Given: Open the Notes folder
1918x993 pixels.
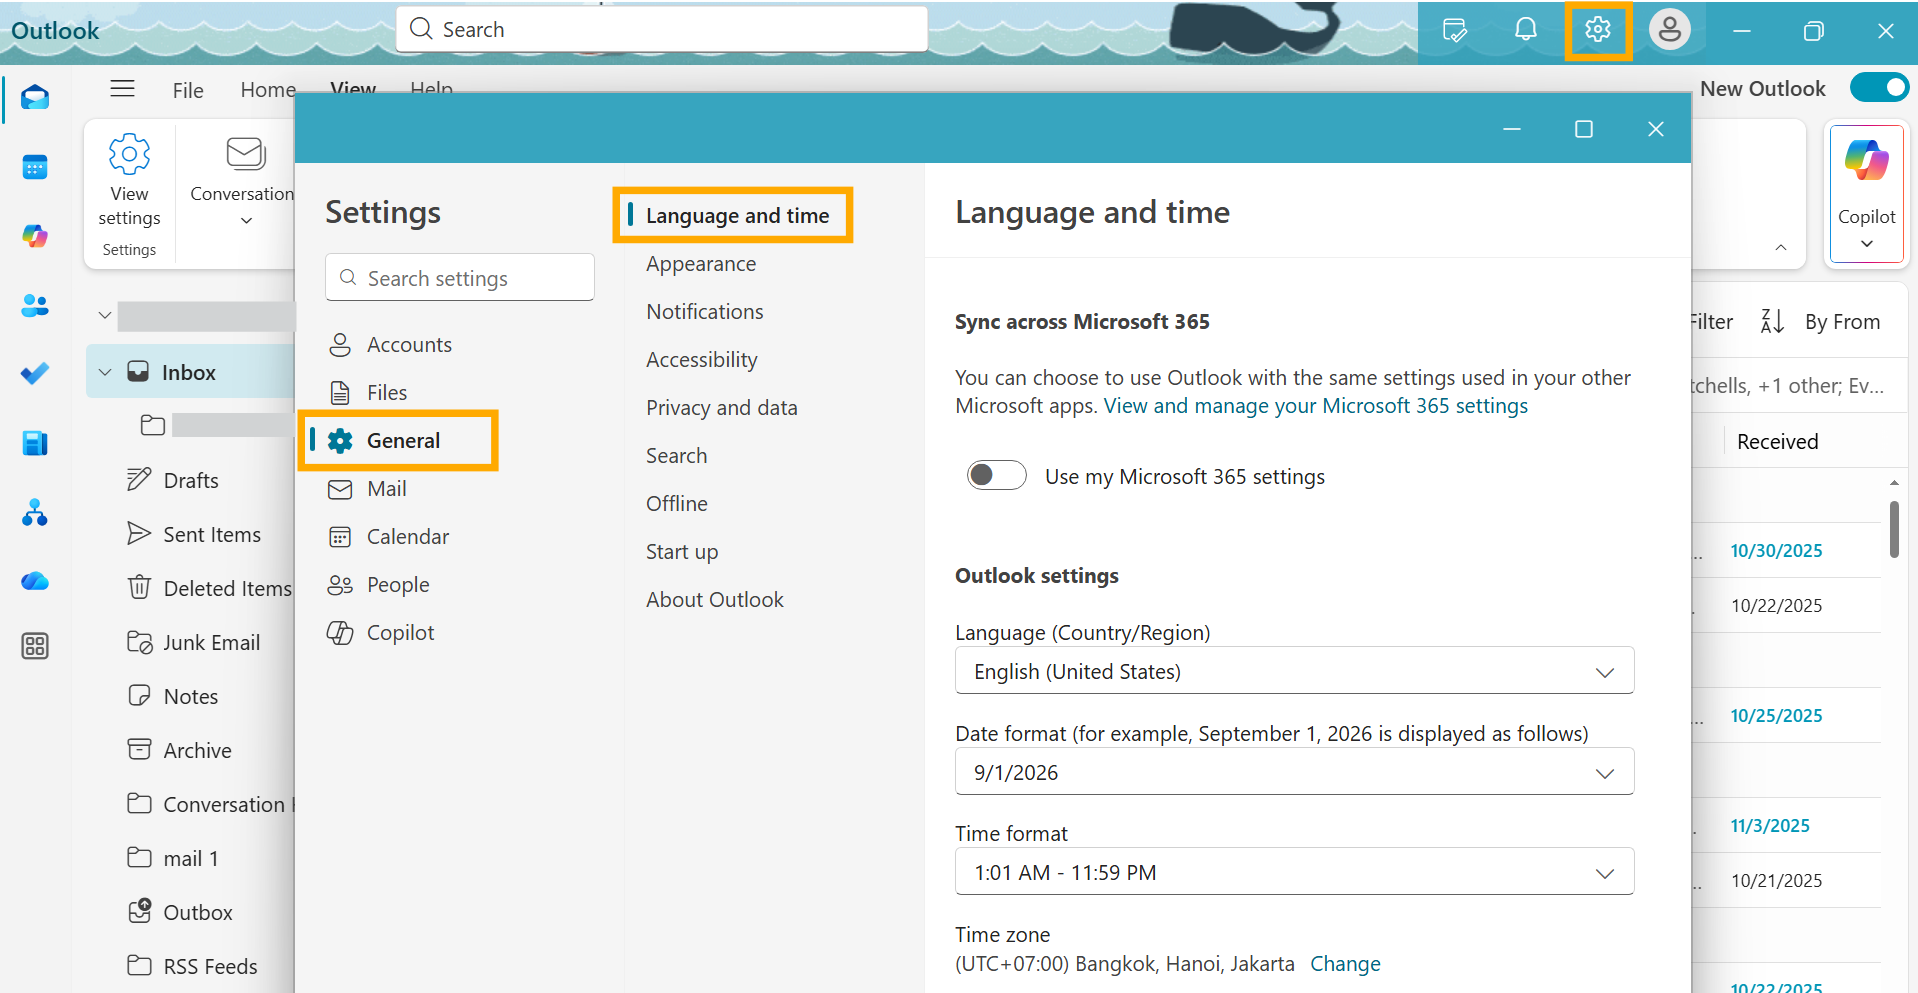Looking at the screenshot, I should click(190, 696).
